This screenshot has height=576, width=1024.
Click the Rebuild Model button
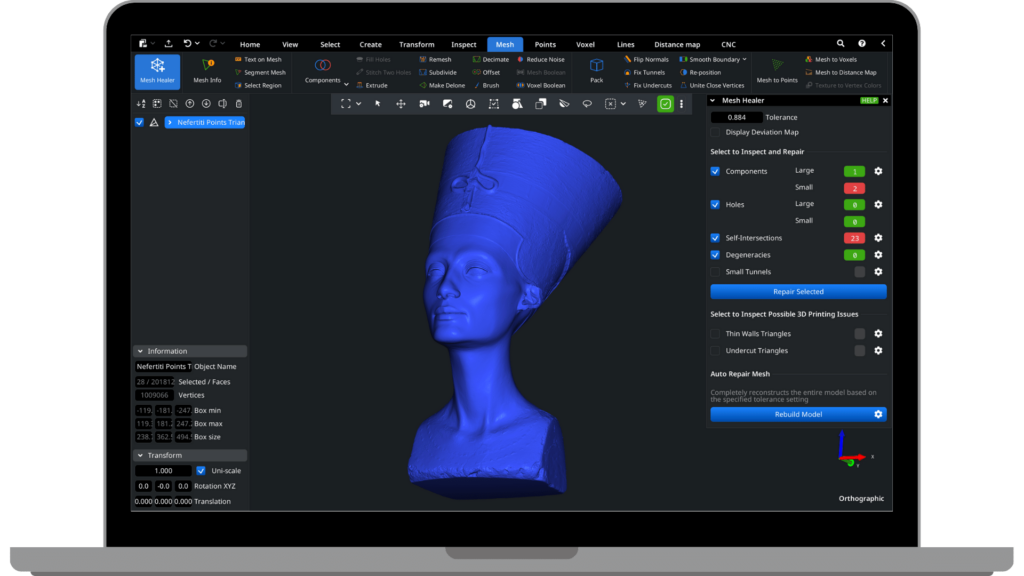pyautogui.click(x=798, y=414)
